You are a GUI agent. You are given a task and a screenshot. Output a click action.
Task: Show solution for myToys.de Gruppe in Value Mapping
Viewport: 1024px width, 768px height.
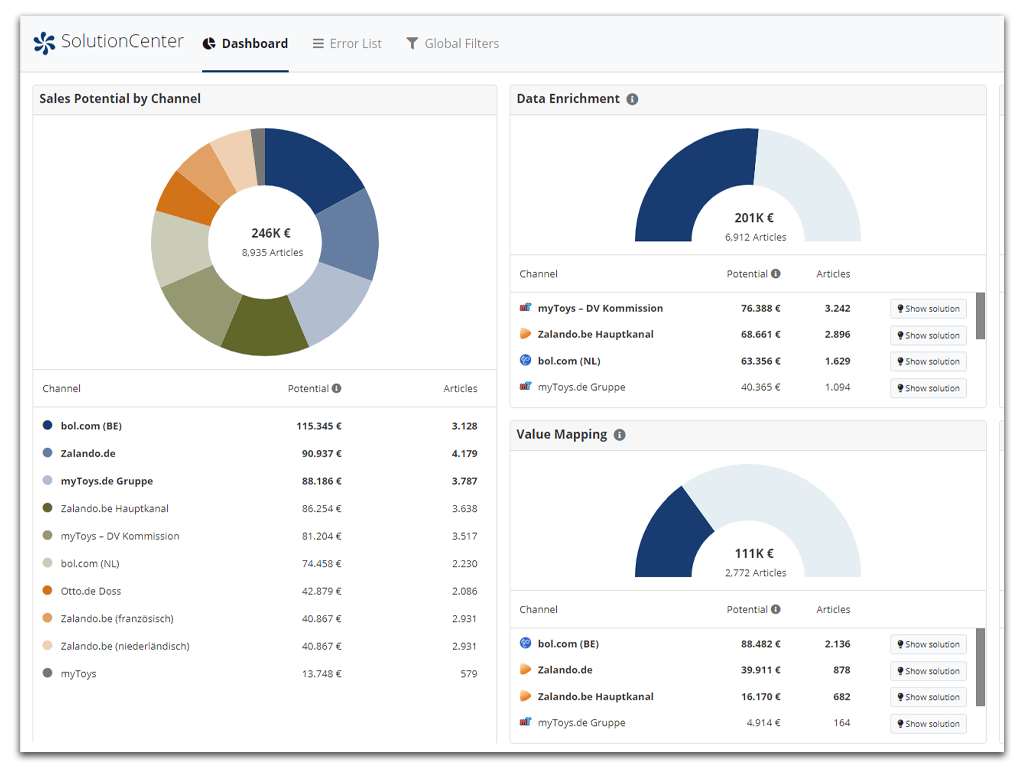pyautogui.click(x=928, y=724)
